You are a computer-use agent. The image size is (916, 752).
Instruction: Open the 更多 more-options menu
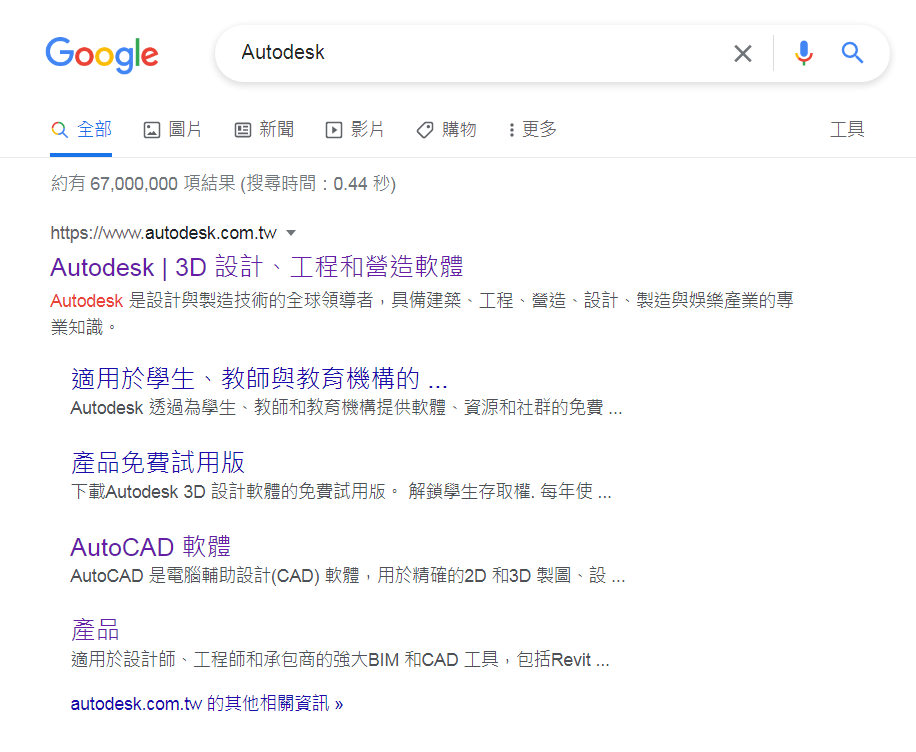(x=533, y=129)
